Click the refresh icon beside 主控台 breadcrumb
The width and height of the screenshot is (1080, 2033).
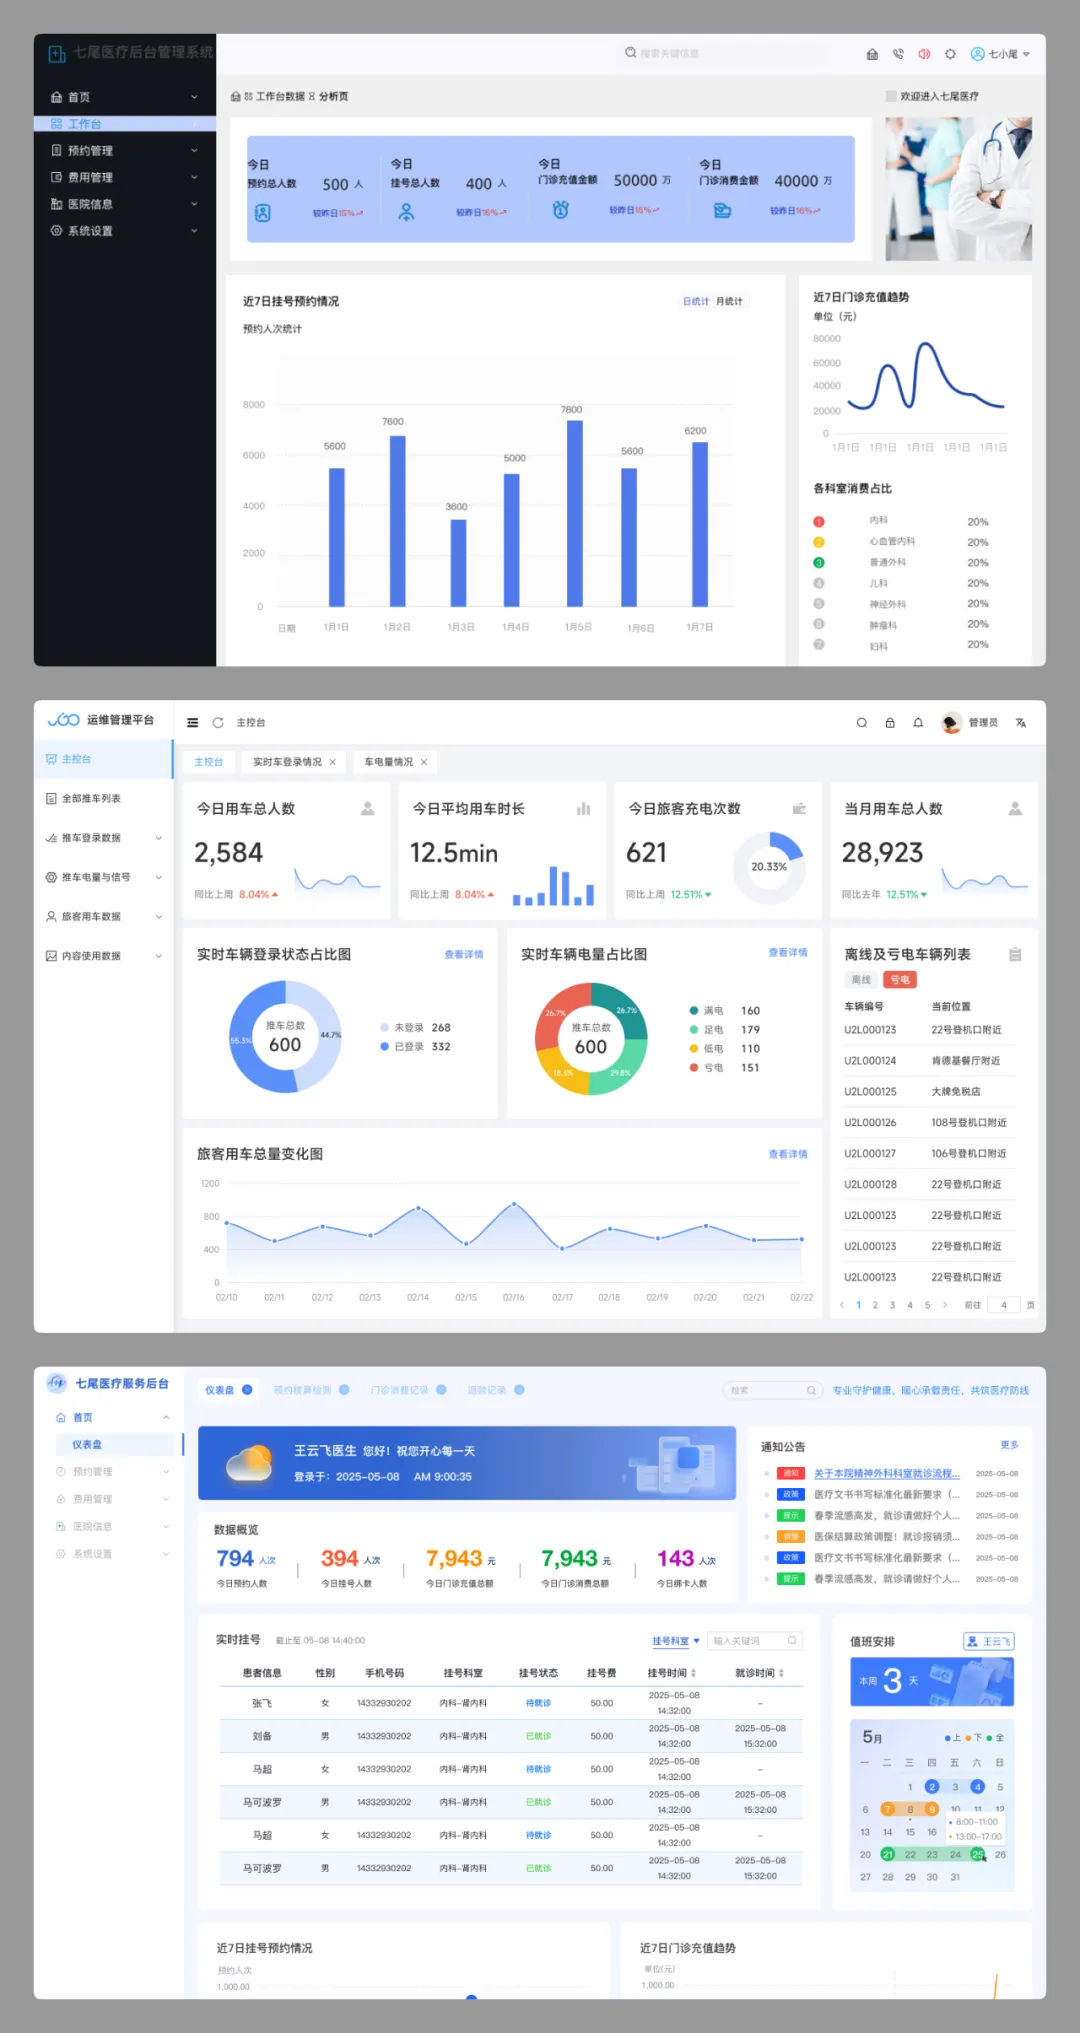(x=218, y=722)
